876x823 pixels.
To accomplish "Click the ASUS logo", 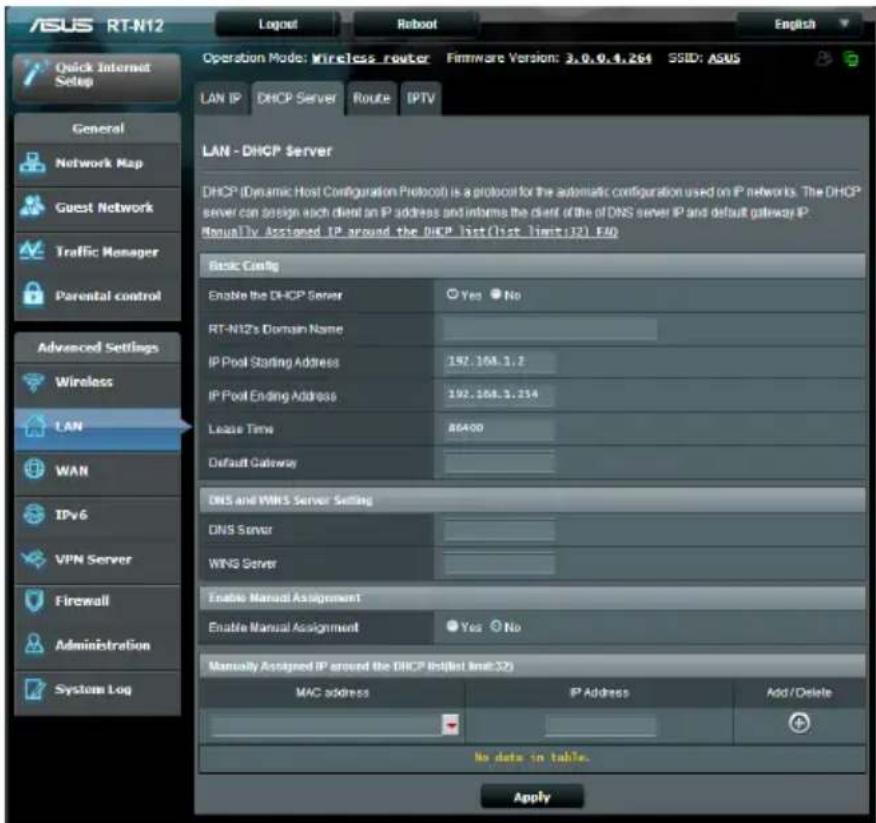I will 61,25.
